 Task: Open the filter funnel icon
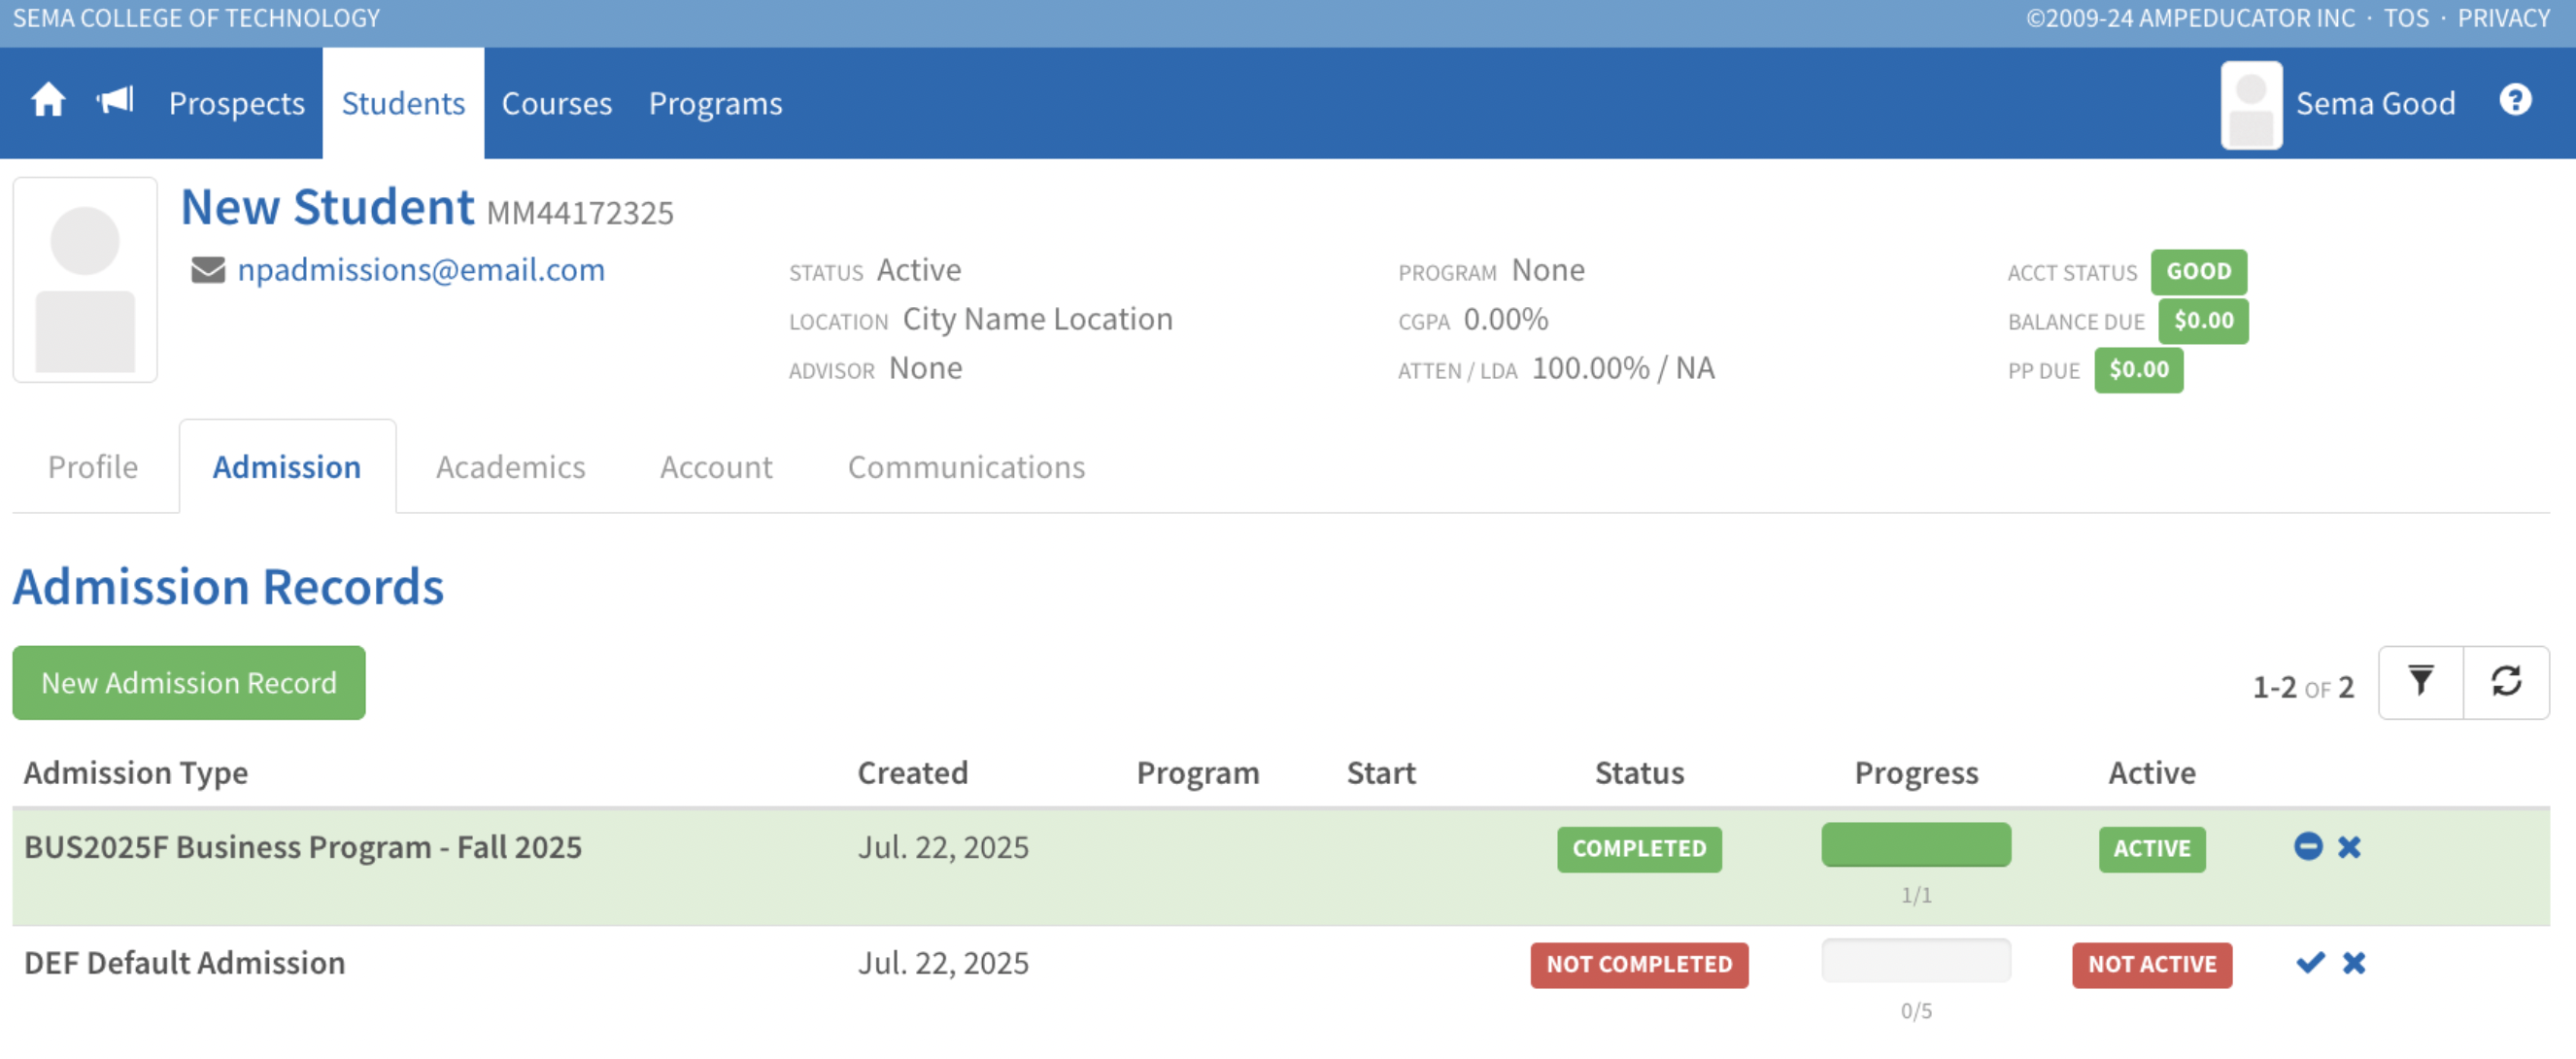(2420, 683)
